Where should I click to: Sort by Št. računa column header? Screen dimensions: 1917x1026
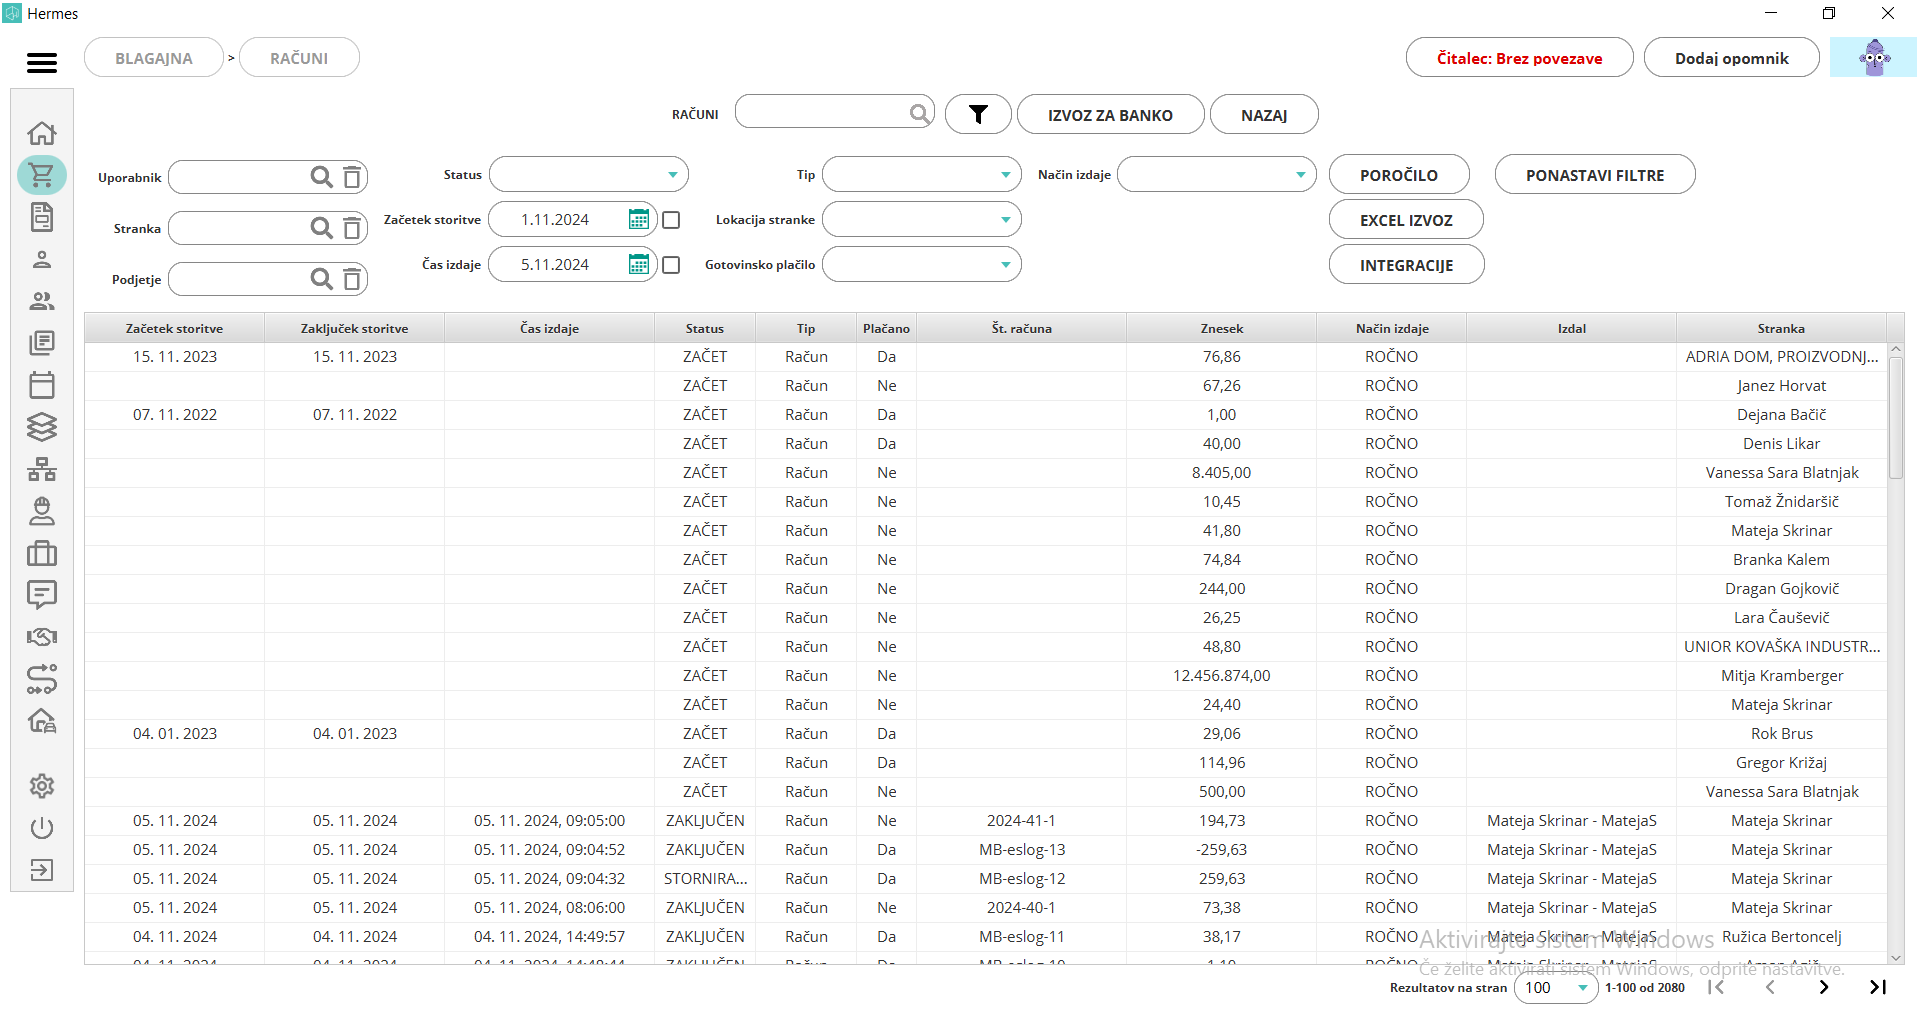coord(1022,328)
